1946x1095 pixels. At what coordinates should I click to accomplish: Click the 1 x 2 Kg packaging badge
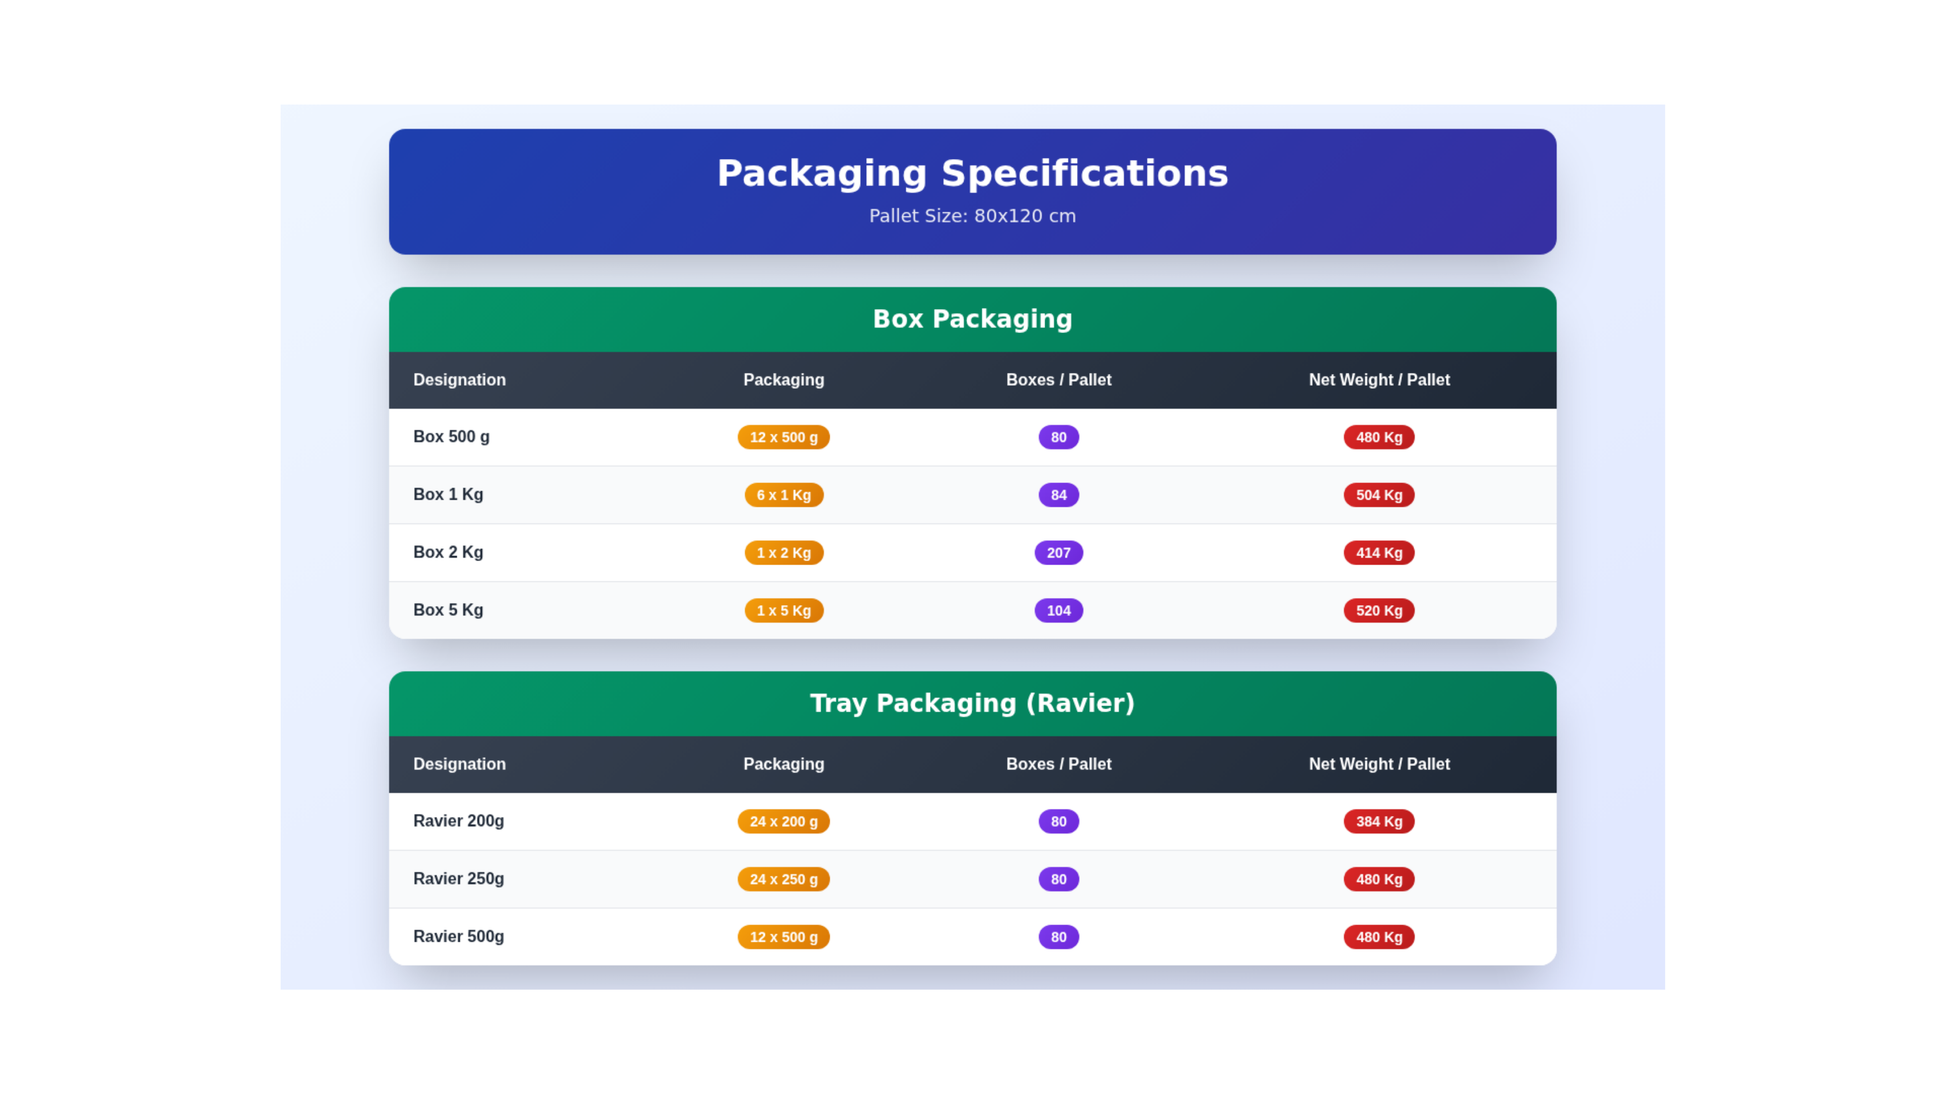coord(783,553)
